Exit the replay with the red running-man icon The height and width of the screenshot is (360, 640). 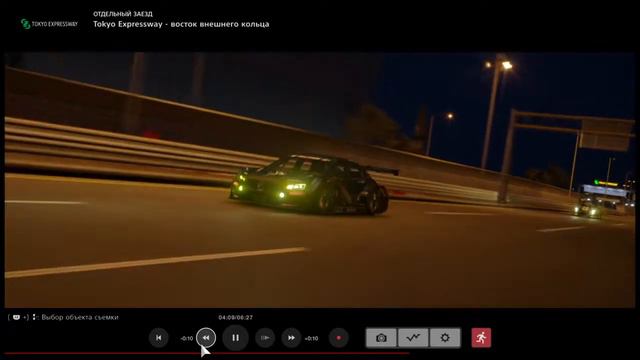481,338
